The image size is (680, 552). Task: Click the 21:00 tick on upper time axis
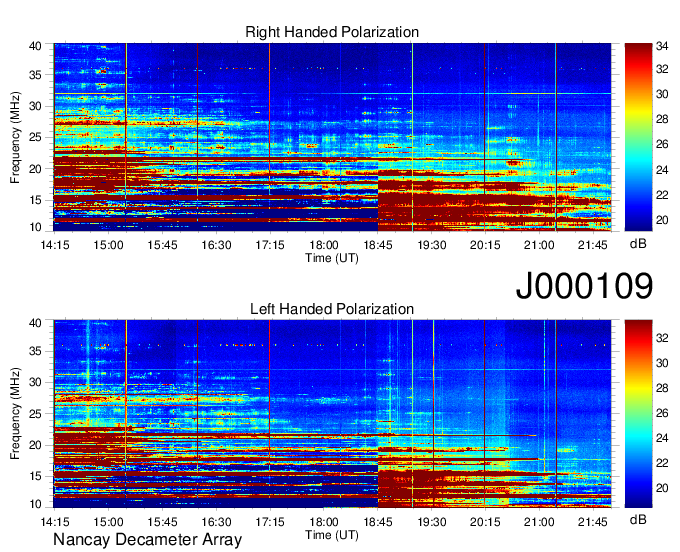pyautogui.click(x=539, y=245)
